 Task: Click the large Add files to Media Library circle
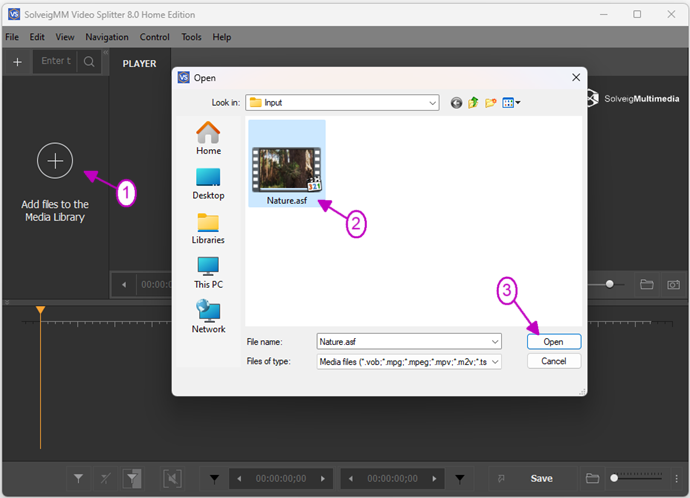55,161
